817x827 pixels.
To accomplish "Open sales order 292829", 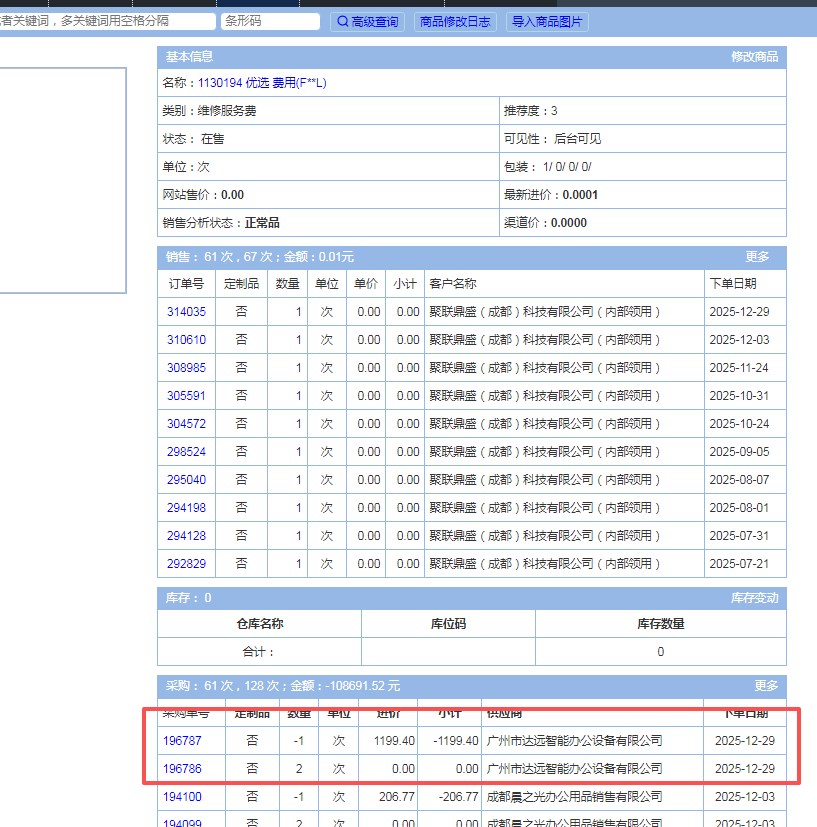I will (x=186, y=564).
